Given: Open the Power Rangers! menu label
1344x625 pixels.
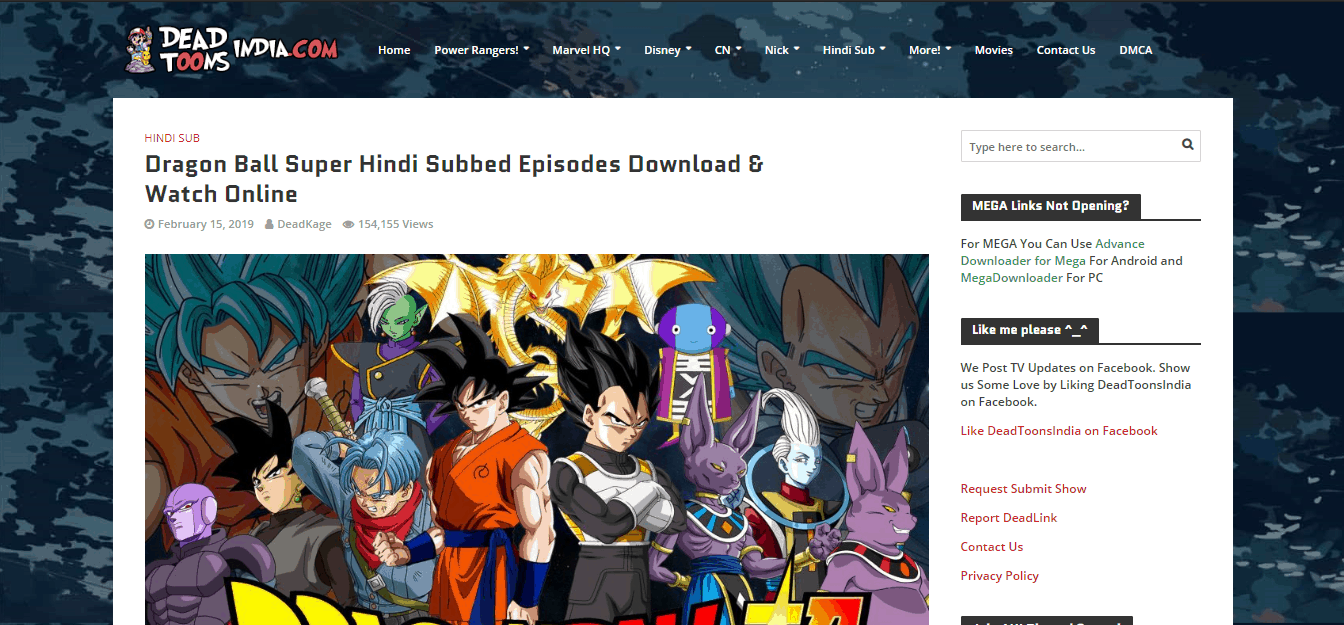Looking at the screenshot, I should point(476,50).
